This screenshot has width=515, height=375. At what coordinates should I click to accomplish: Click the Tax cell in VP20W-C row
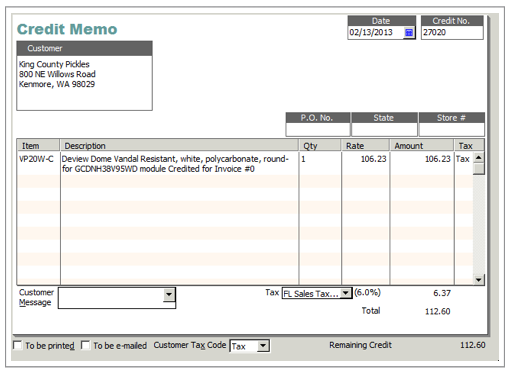click(x=463, y=163)
